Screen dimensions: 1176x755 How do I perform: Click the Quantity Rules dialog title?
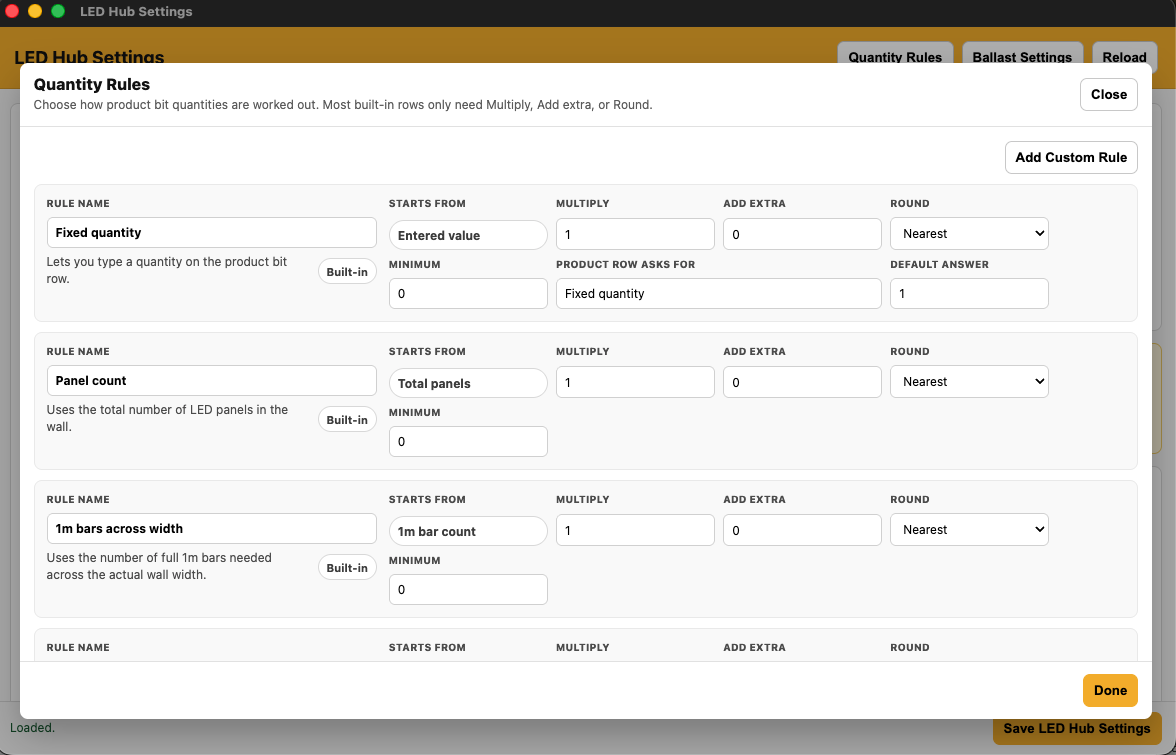92,85
